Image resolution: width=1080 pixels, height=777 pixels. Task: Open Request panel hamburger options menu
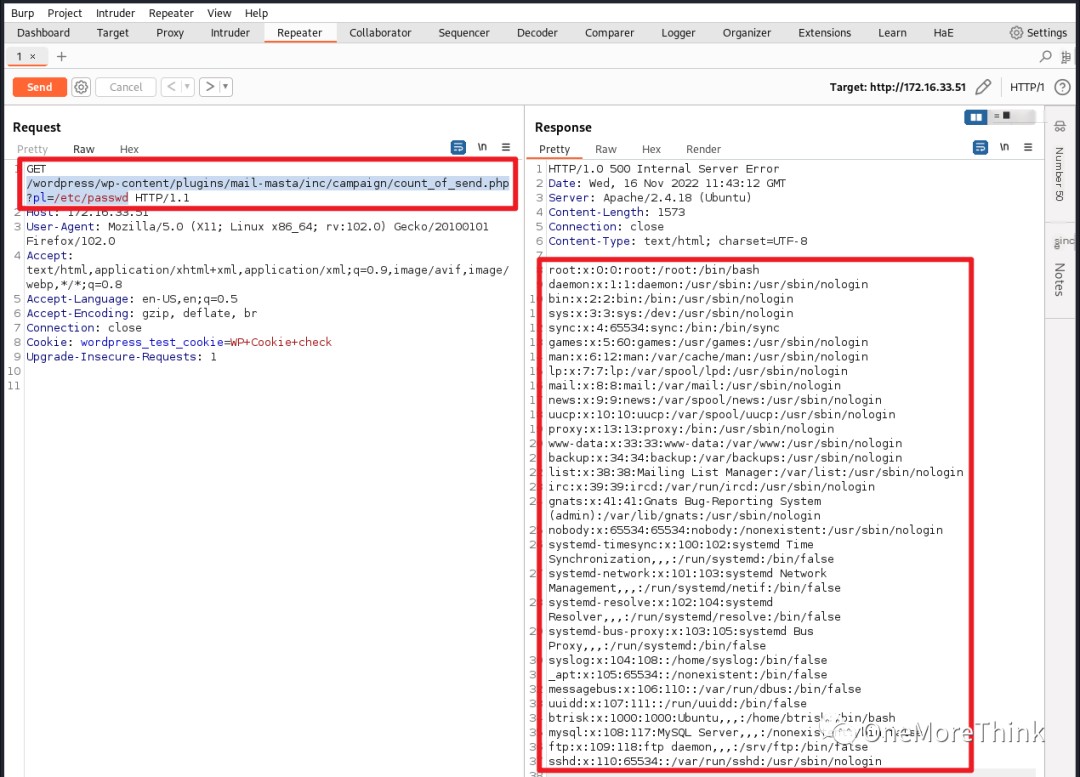tap(506, 147)
